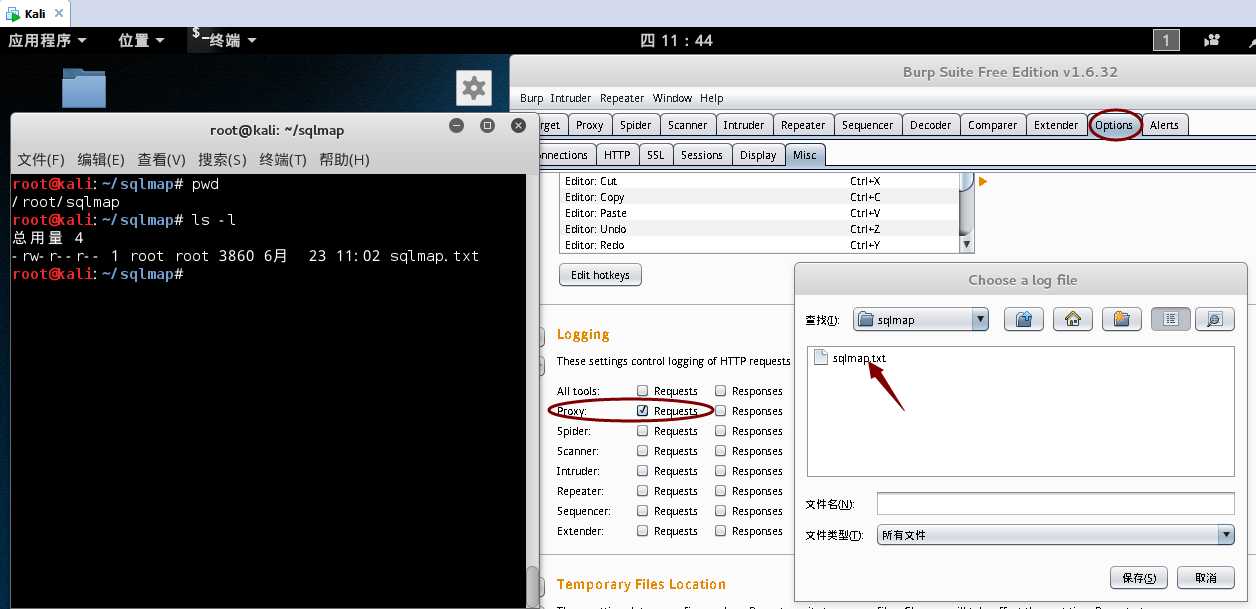
Task: Switch file dialog to details view
Action: [1214, 319]
